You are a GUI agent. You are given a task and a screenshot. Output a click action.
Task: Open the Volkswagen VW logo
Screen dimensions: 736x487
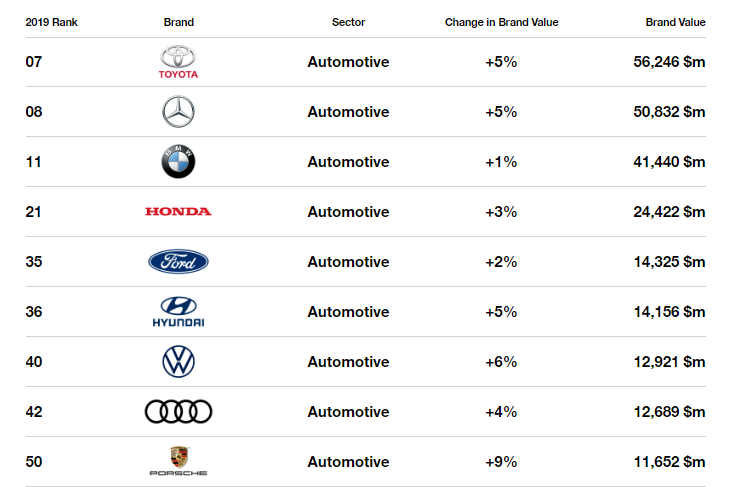click(x=178, y=362)
